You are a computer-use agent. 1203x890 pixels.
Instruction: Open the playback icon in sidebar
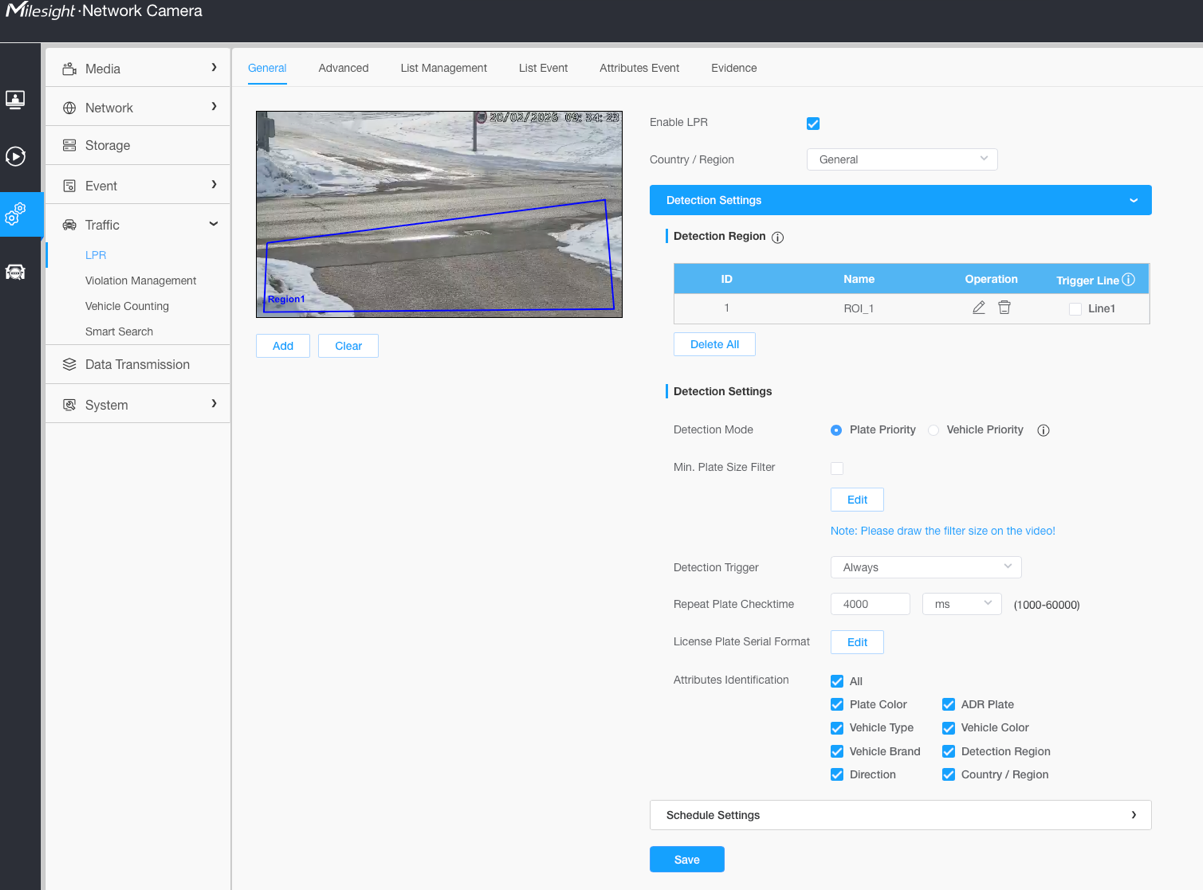[15, 156]
